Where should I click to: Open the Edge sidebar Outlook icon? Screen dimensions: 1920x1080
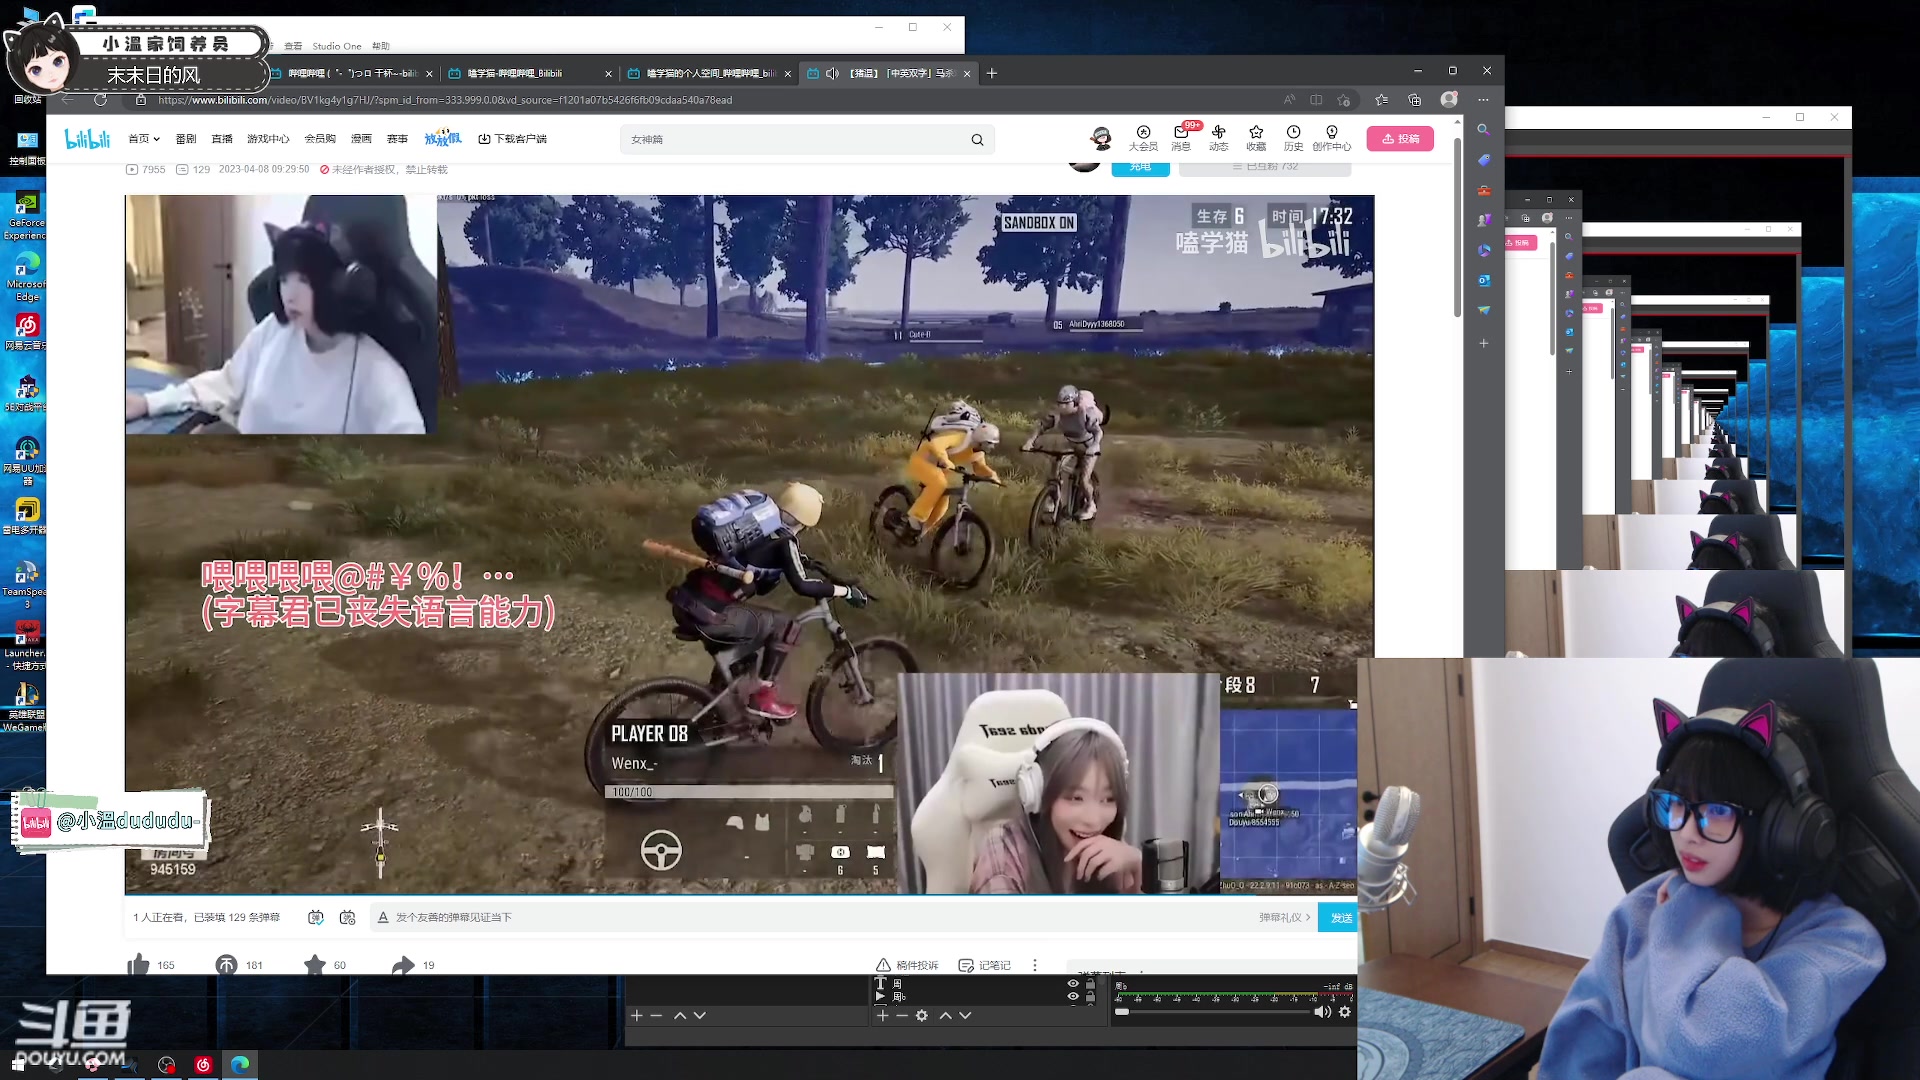point(1484,281)
